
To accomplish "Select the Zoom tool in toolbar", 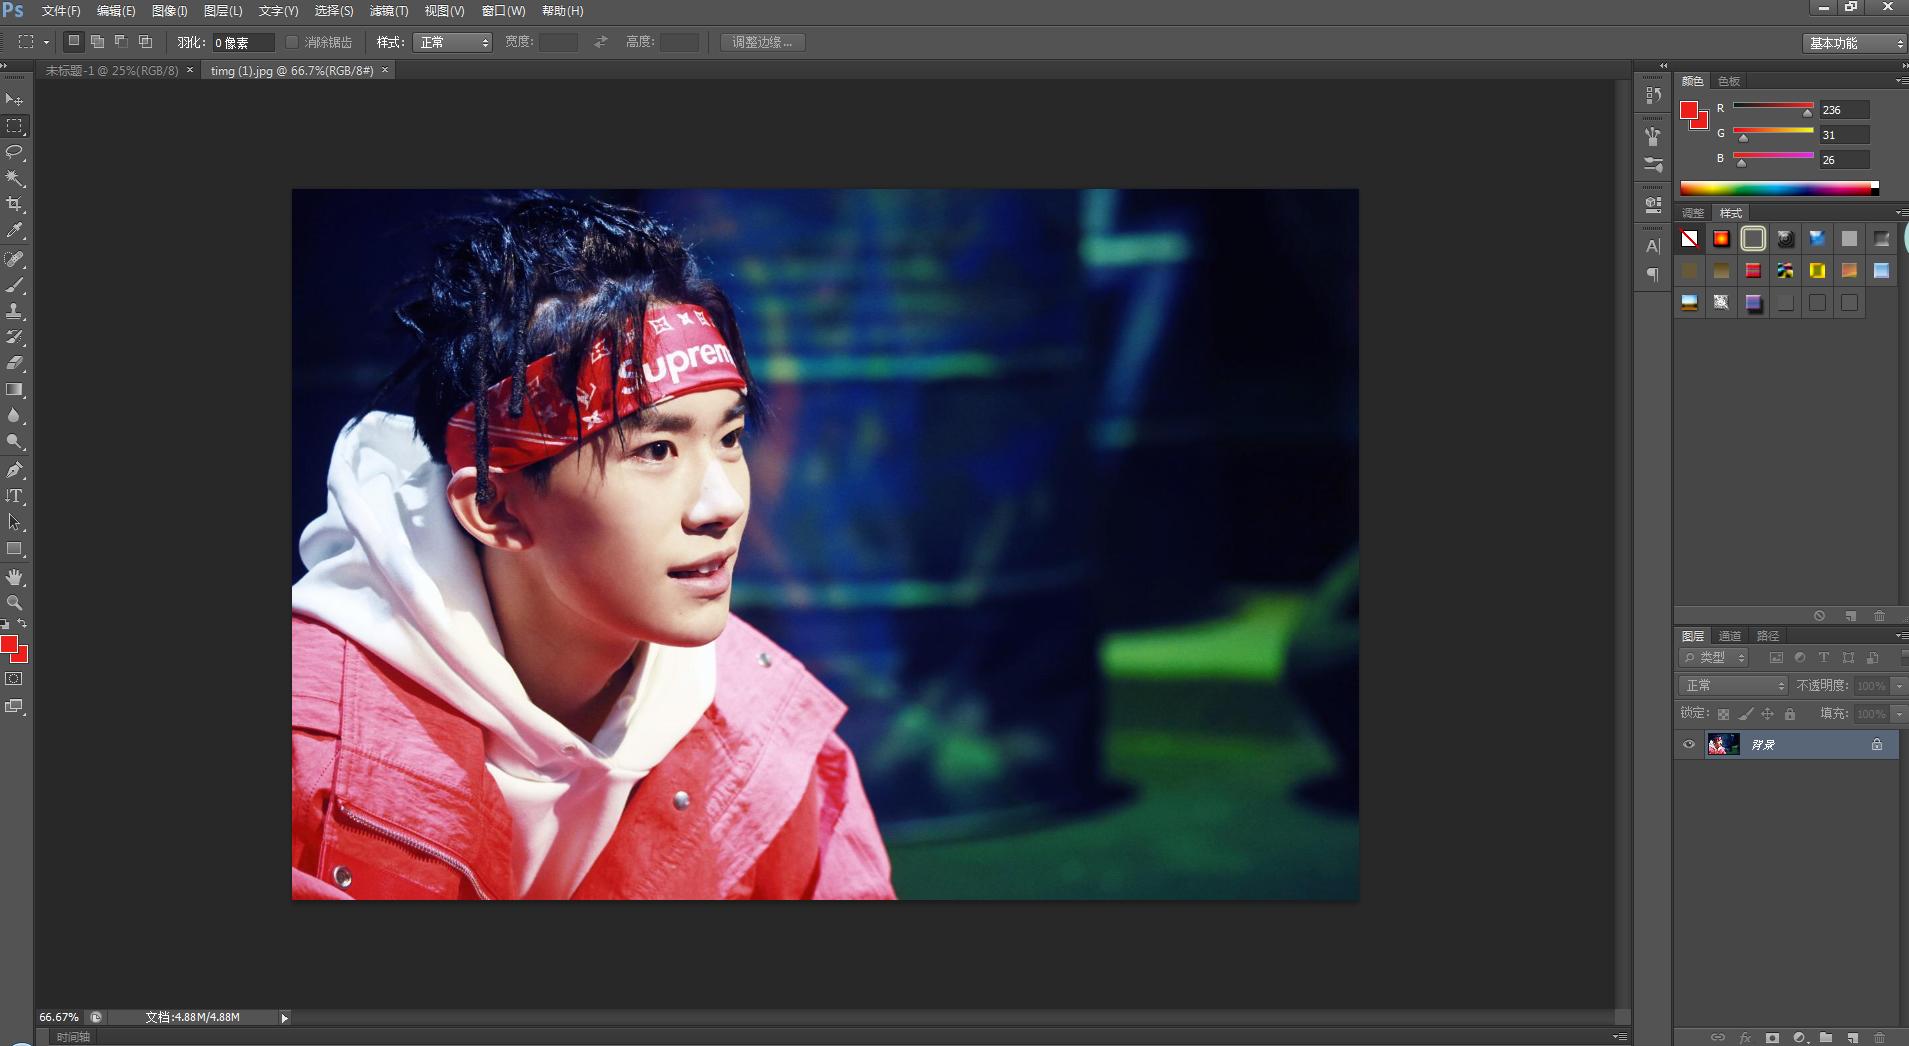I will (x=14, y=603).
